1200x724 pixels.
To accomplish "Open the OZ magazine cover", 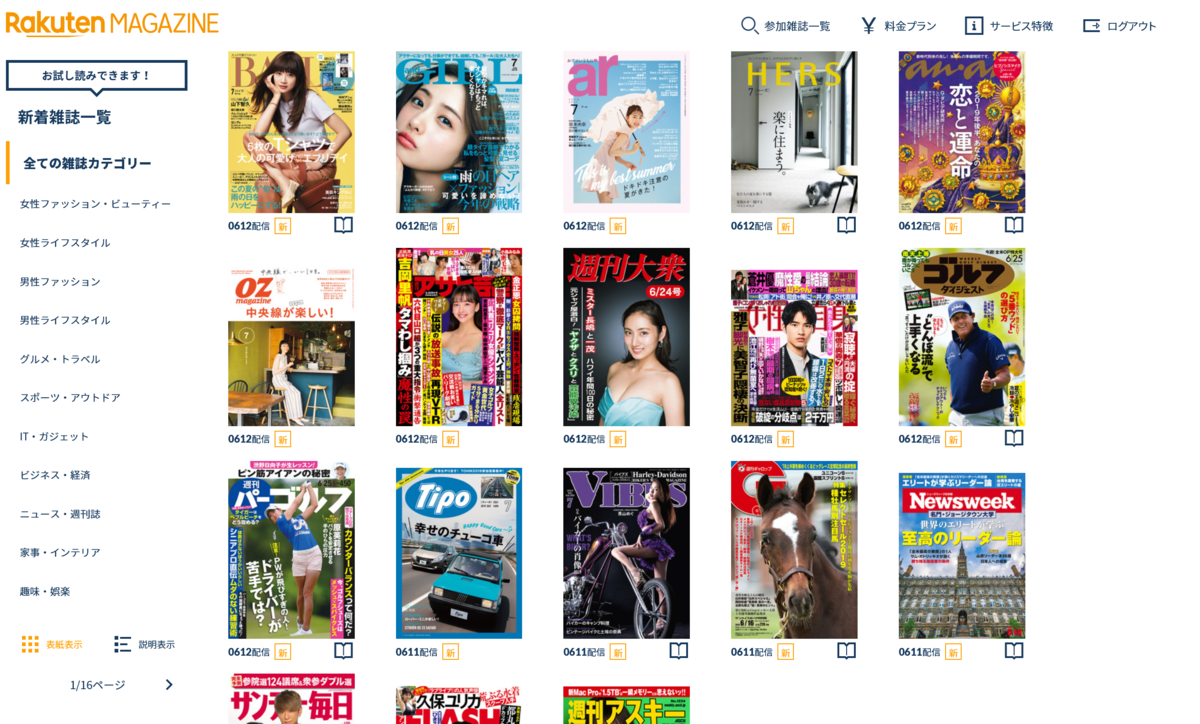I will (x=291, y=347).
